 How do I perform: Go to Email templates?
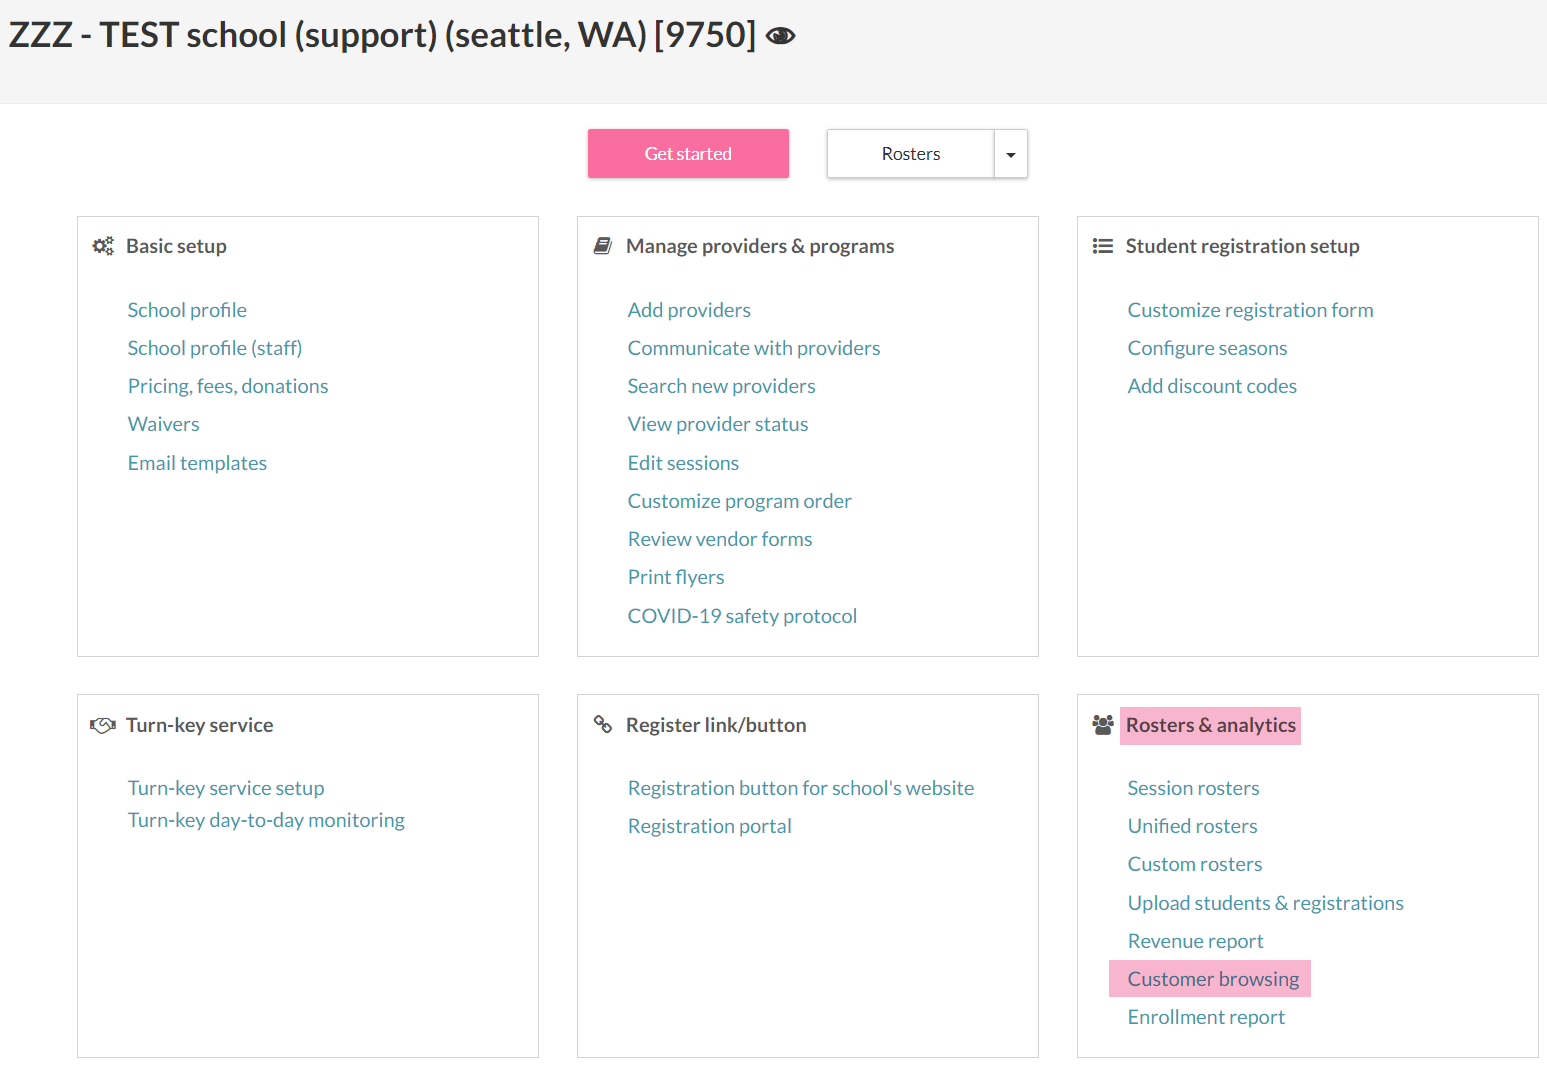[197, 463]
